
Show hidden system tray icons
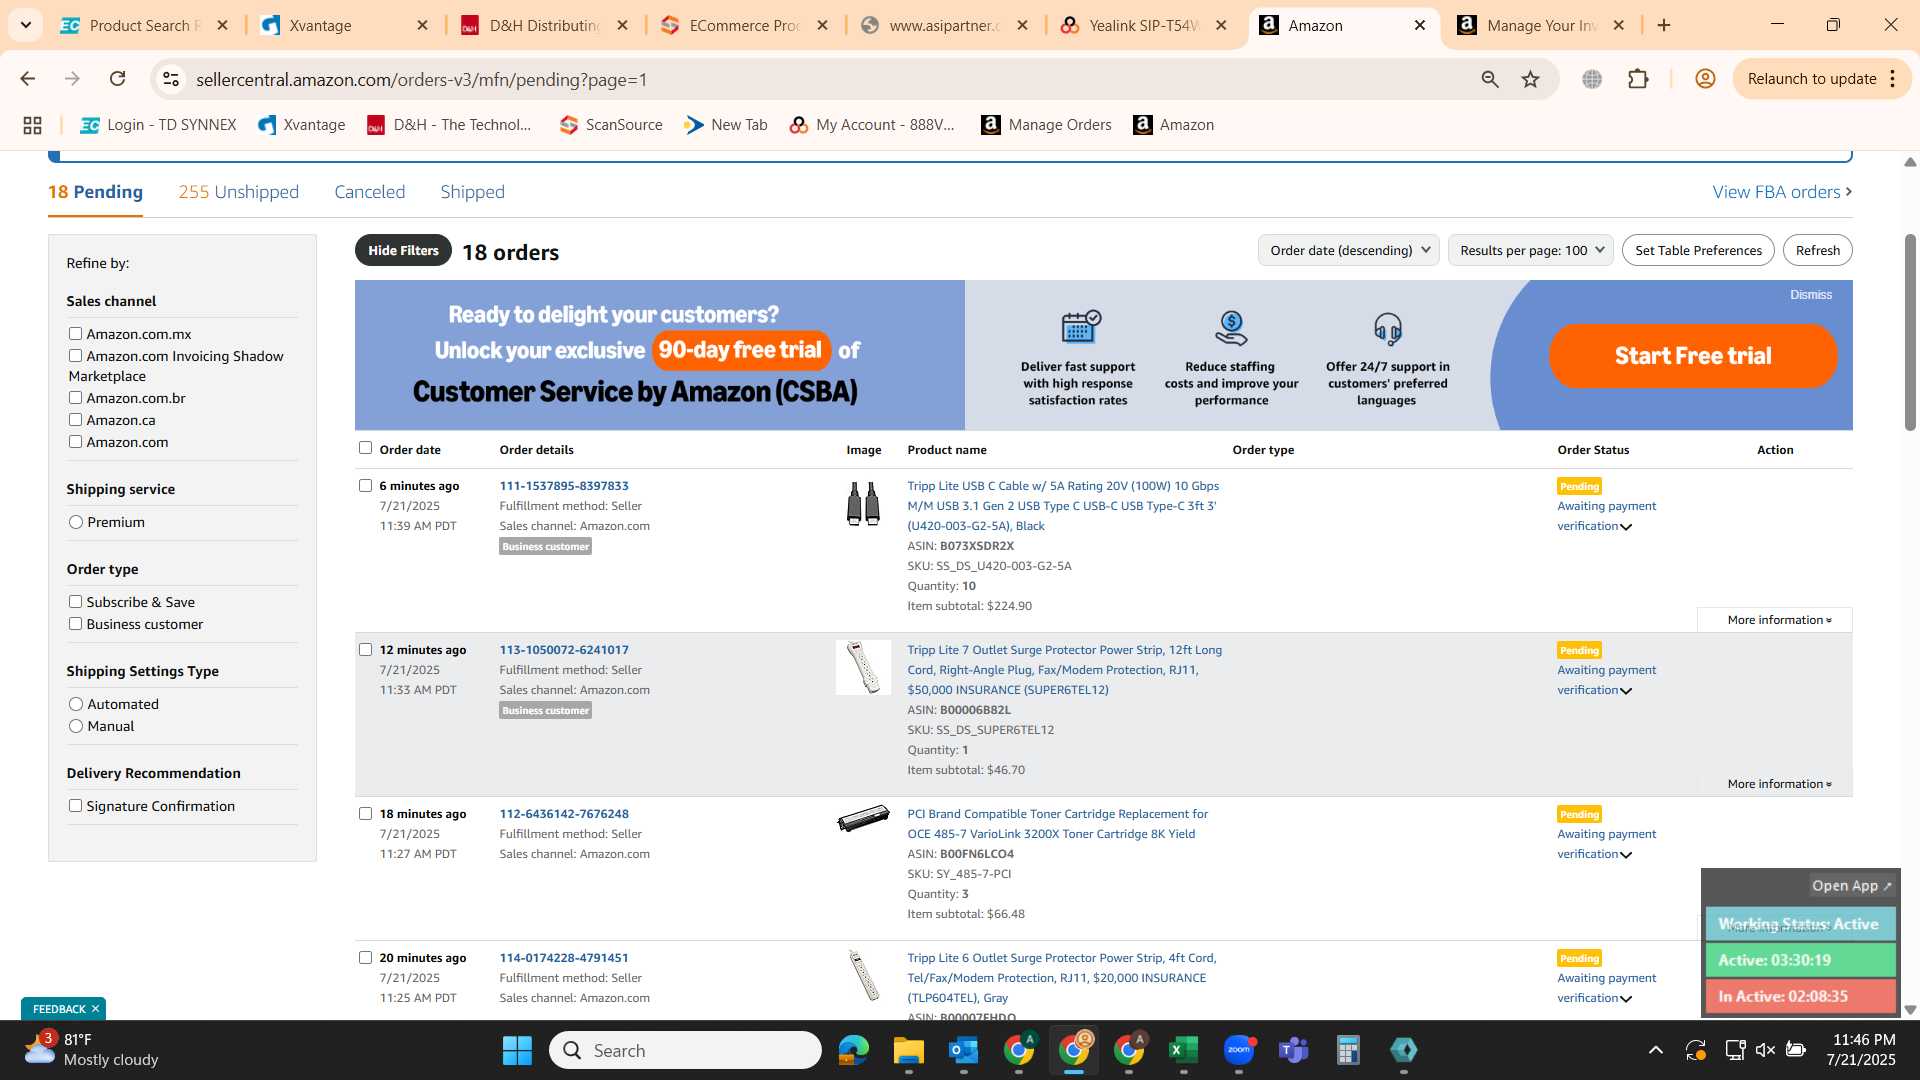pos(1656,1050)
